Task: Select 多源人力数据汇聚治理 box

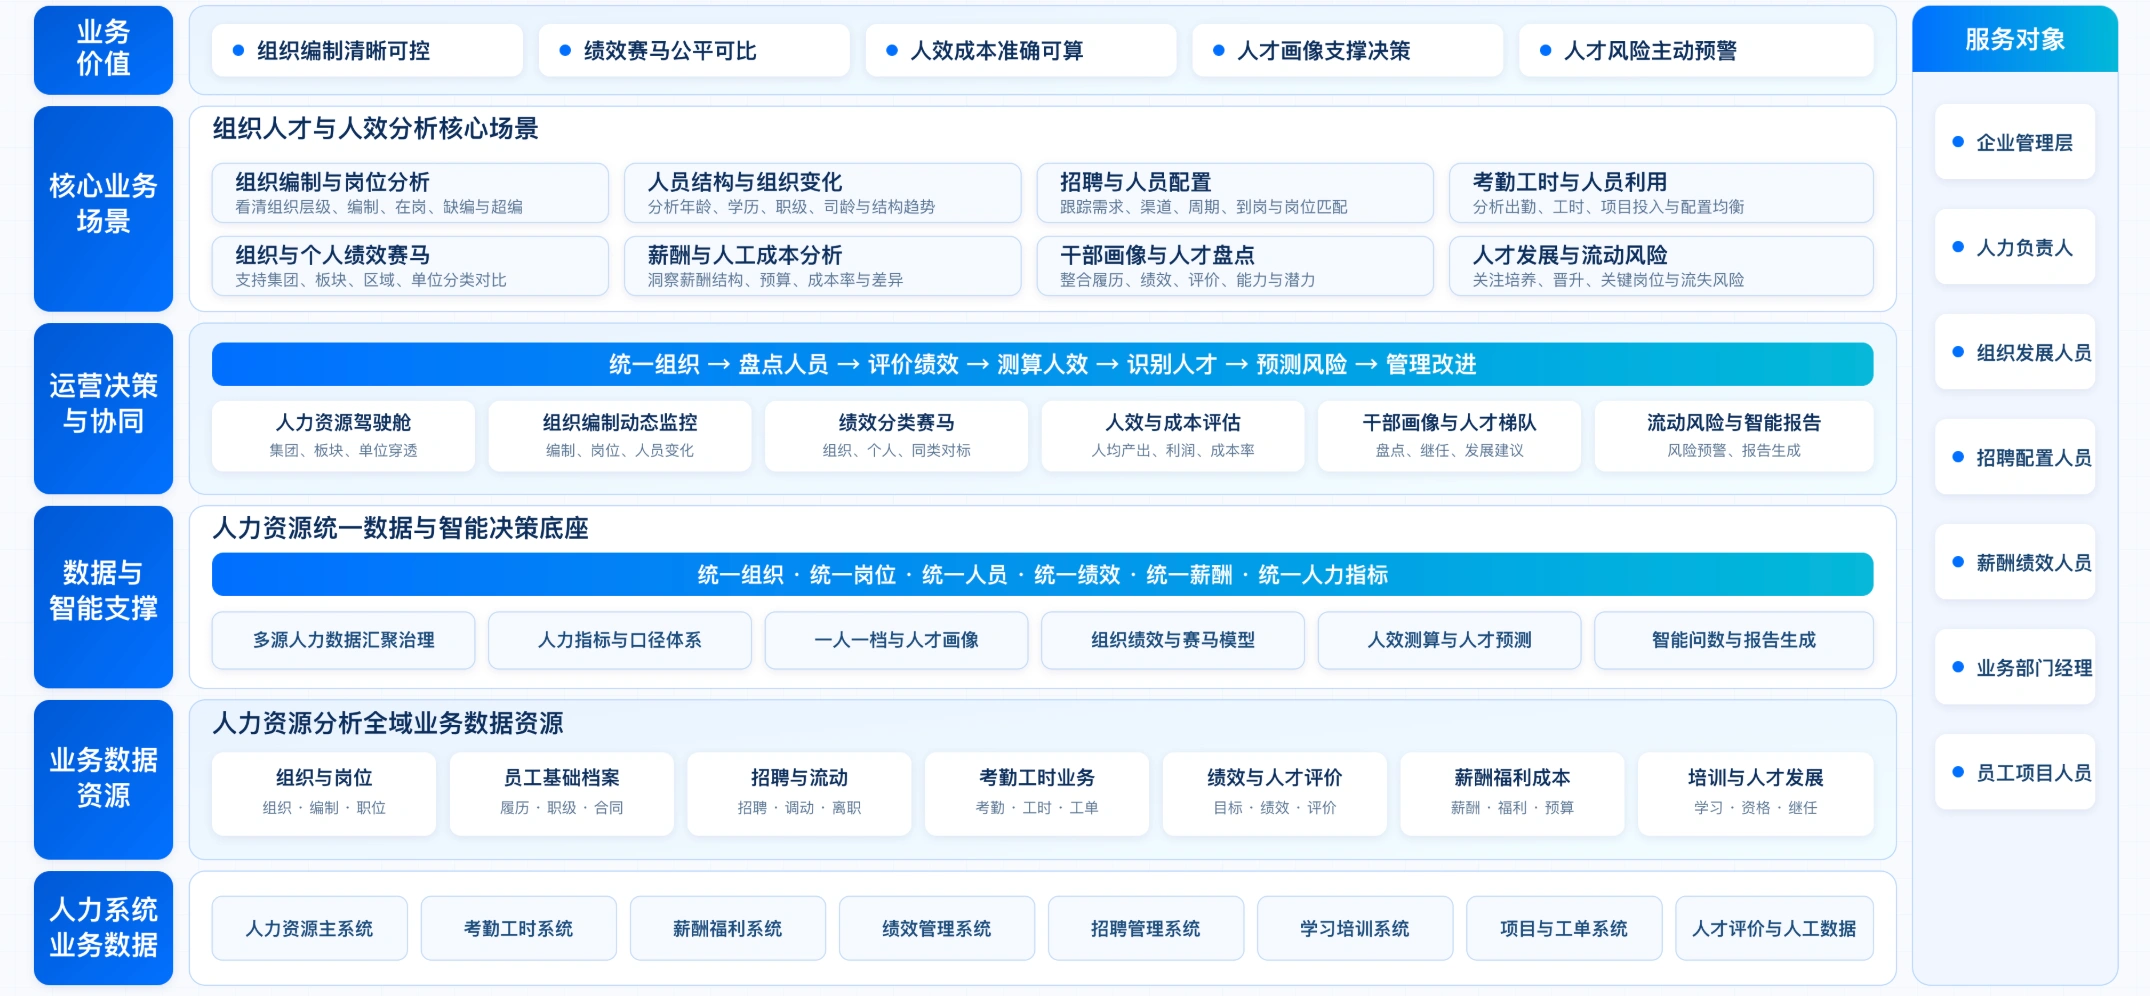Action: click(x=343, y=640)
